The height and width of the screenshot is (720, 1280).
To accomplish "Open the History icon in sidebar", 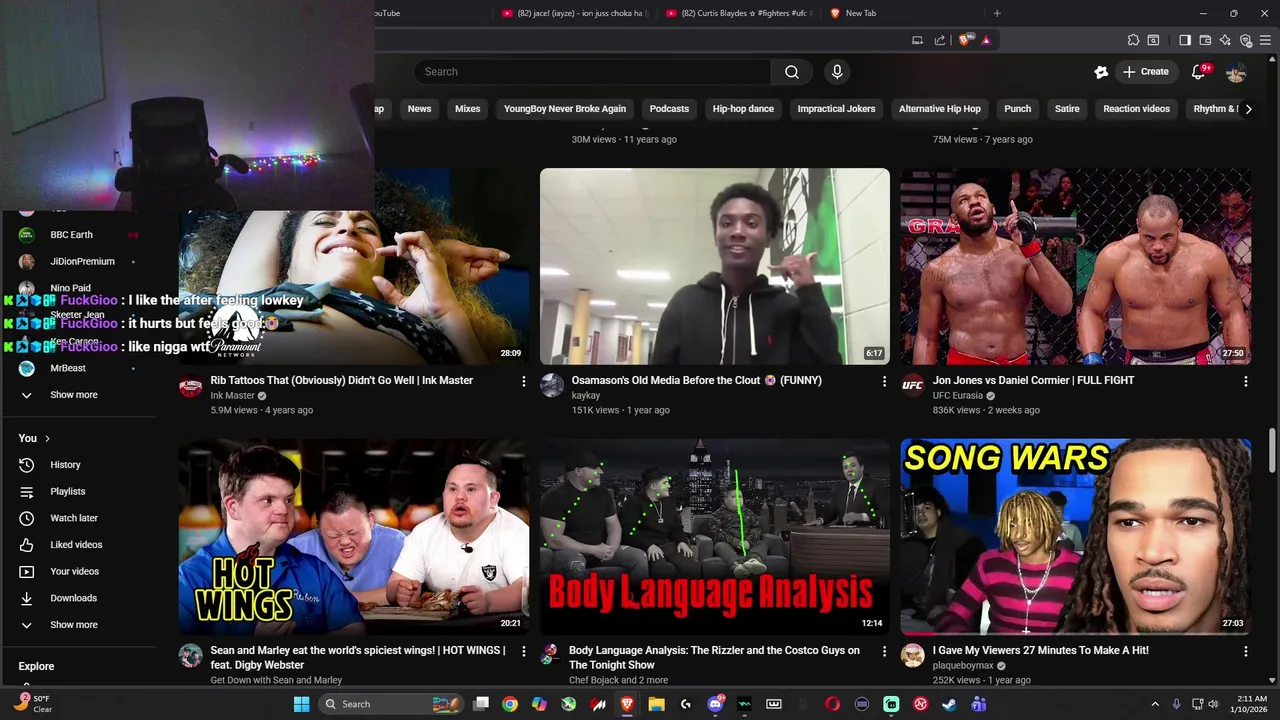I will point(27,465).
